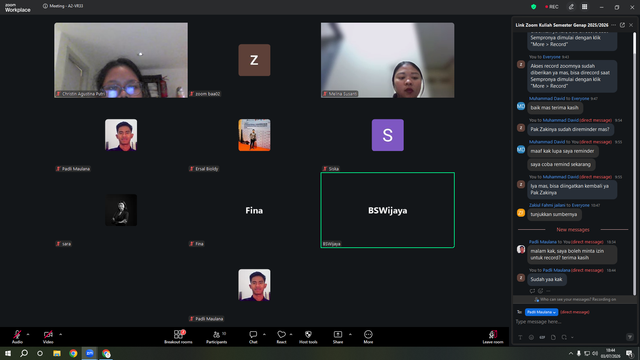Attach a file in chat composer
The width and height of the screenshot is (640, 360).
pyautogui.click(x=553, y=337)
